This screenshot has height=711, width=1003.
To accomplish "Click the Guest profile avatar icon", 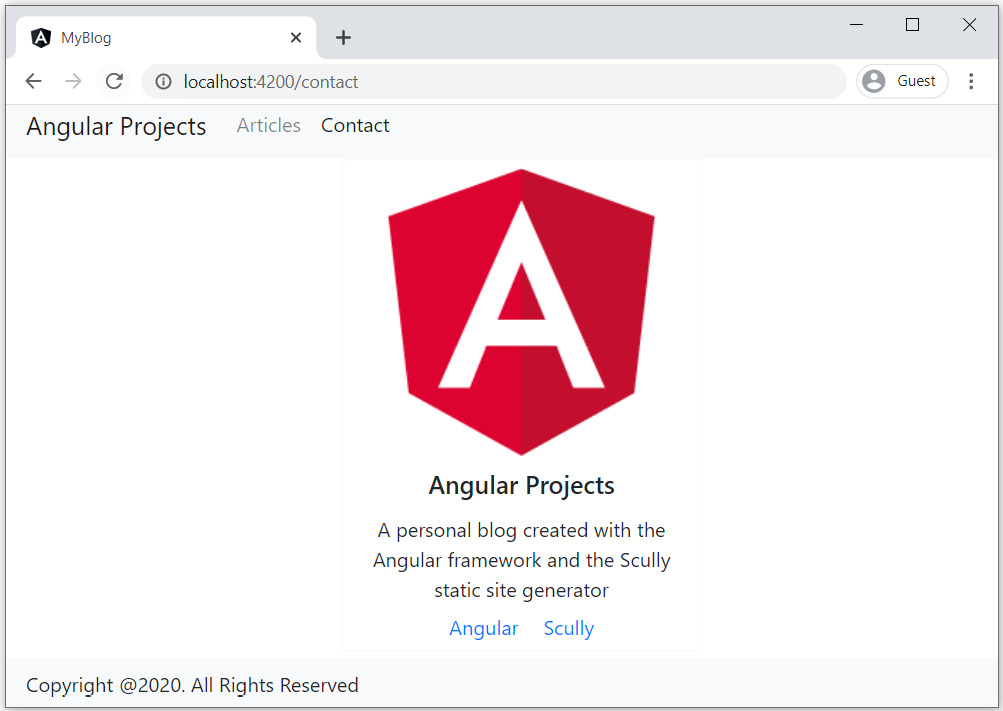I will point(873,81).
